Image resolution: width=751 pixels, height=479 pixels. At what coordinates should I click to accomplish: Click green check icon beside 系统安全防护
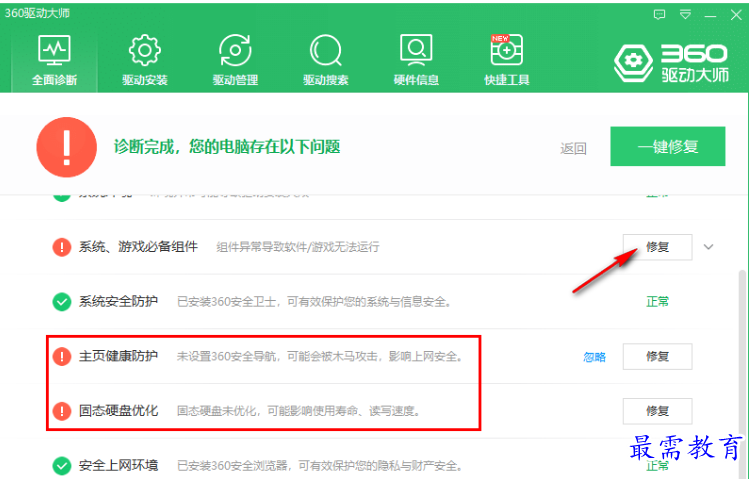tap(62, 302)
